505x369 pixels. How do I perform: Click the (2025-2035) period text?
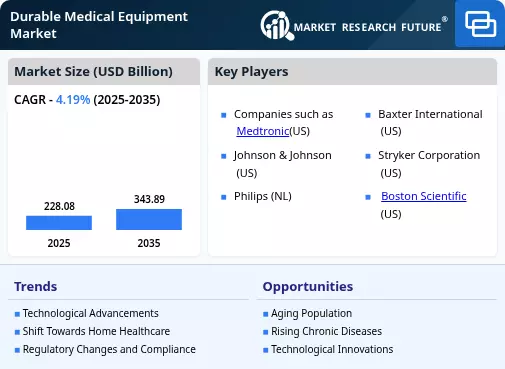click(x=127, y=100)
